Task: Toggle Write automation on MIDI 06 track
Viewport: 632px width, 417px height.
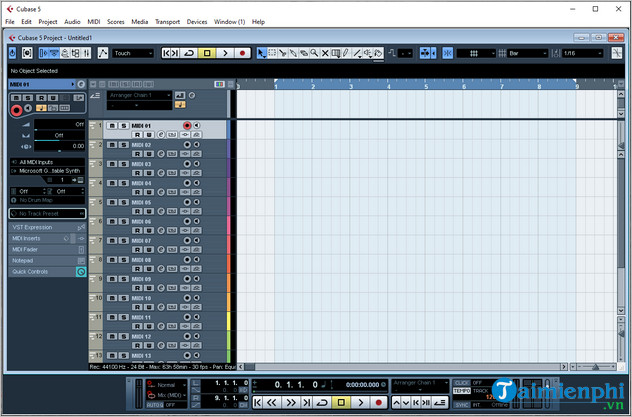Action: point(149,230)
